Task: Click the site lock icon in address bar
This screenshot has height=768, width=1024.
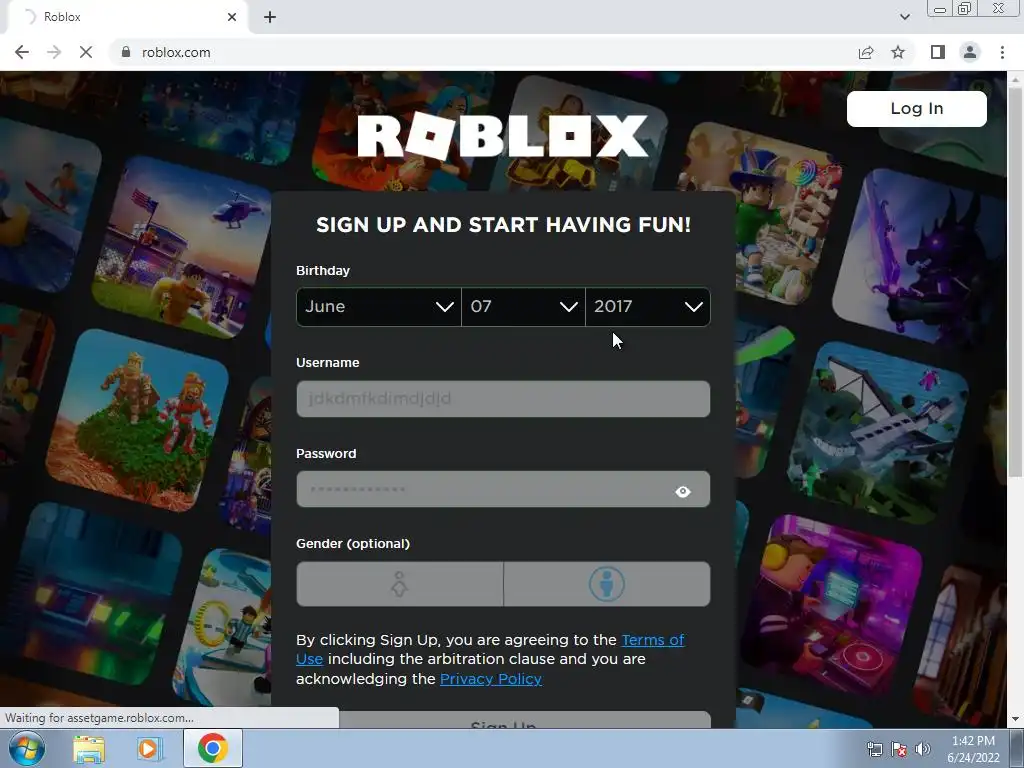Action: [x=126, y=52]
